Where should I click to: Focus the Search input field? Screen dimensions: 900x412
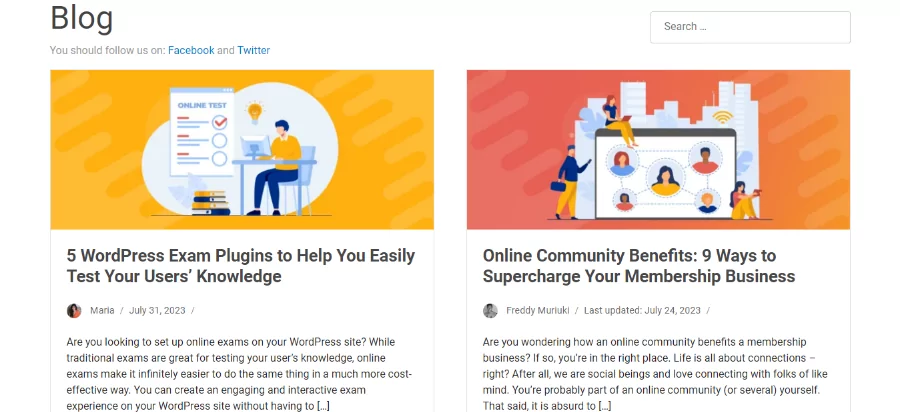tap(750, 27)
